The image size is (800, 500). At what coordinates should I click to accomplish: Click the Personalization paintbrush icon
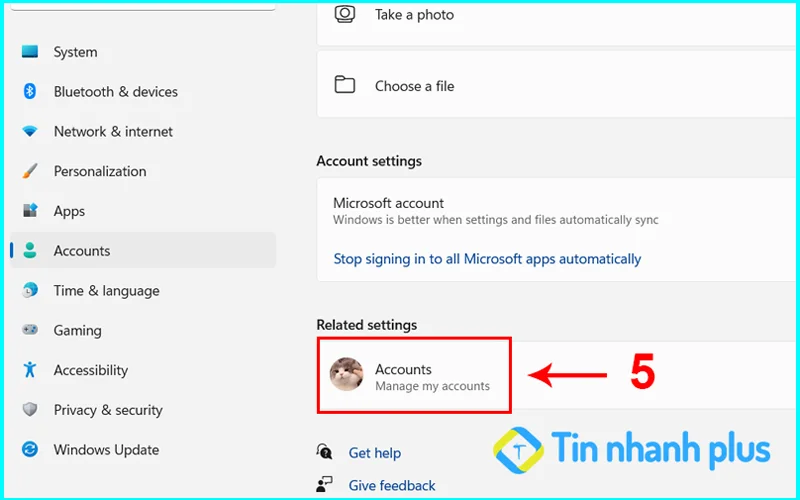coord(30,171)
